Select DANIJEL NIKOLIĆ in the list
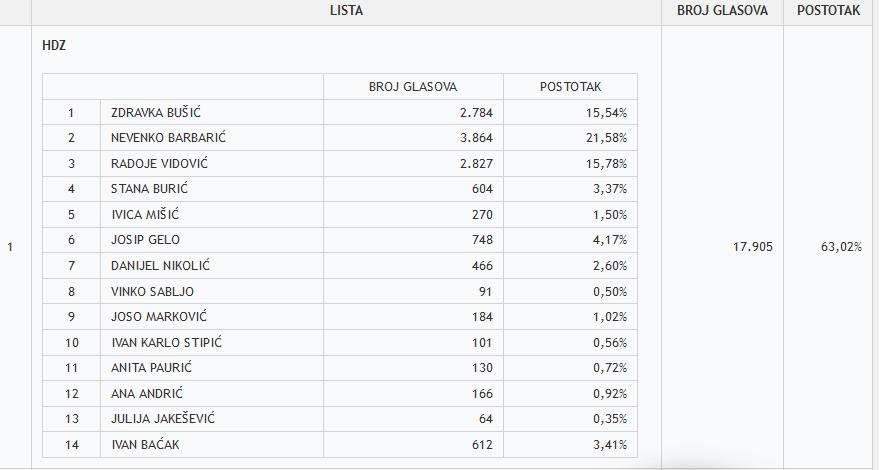This screenshot has width=879, height=470. pos(160,265)
